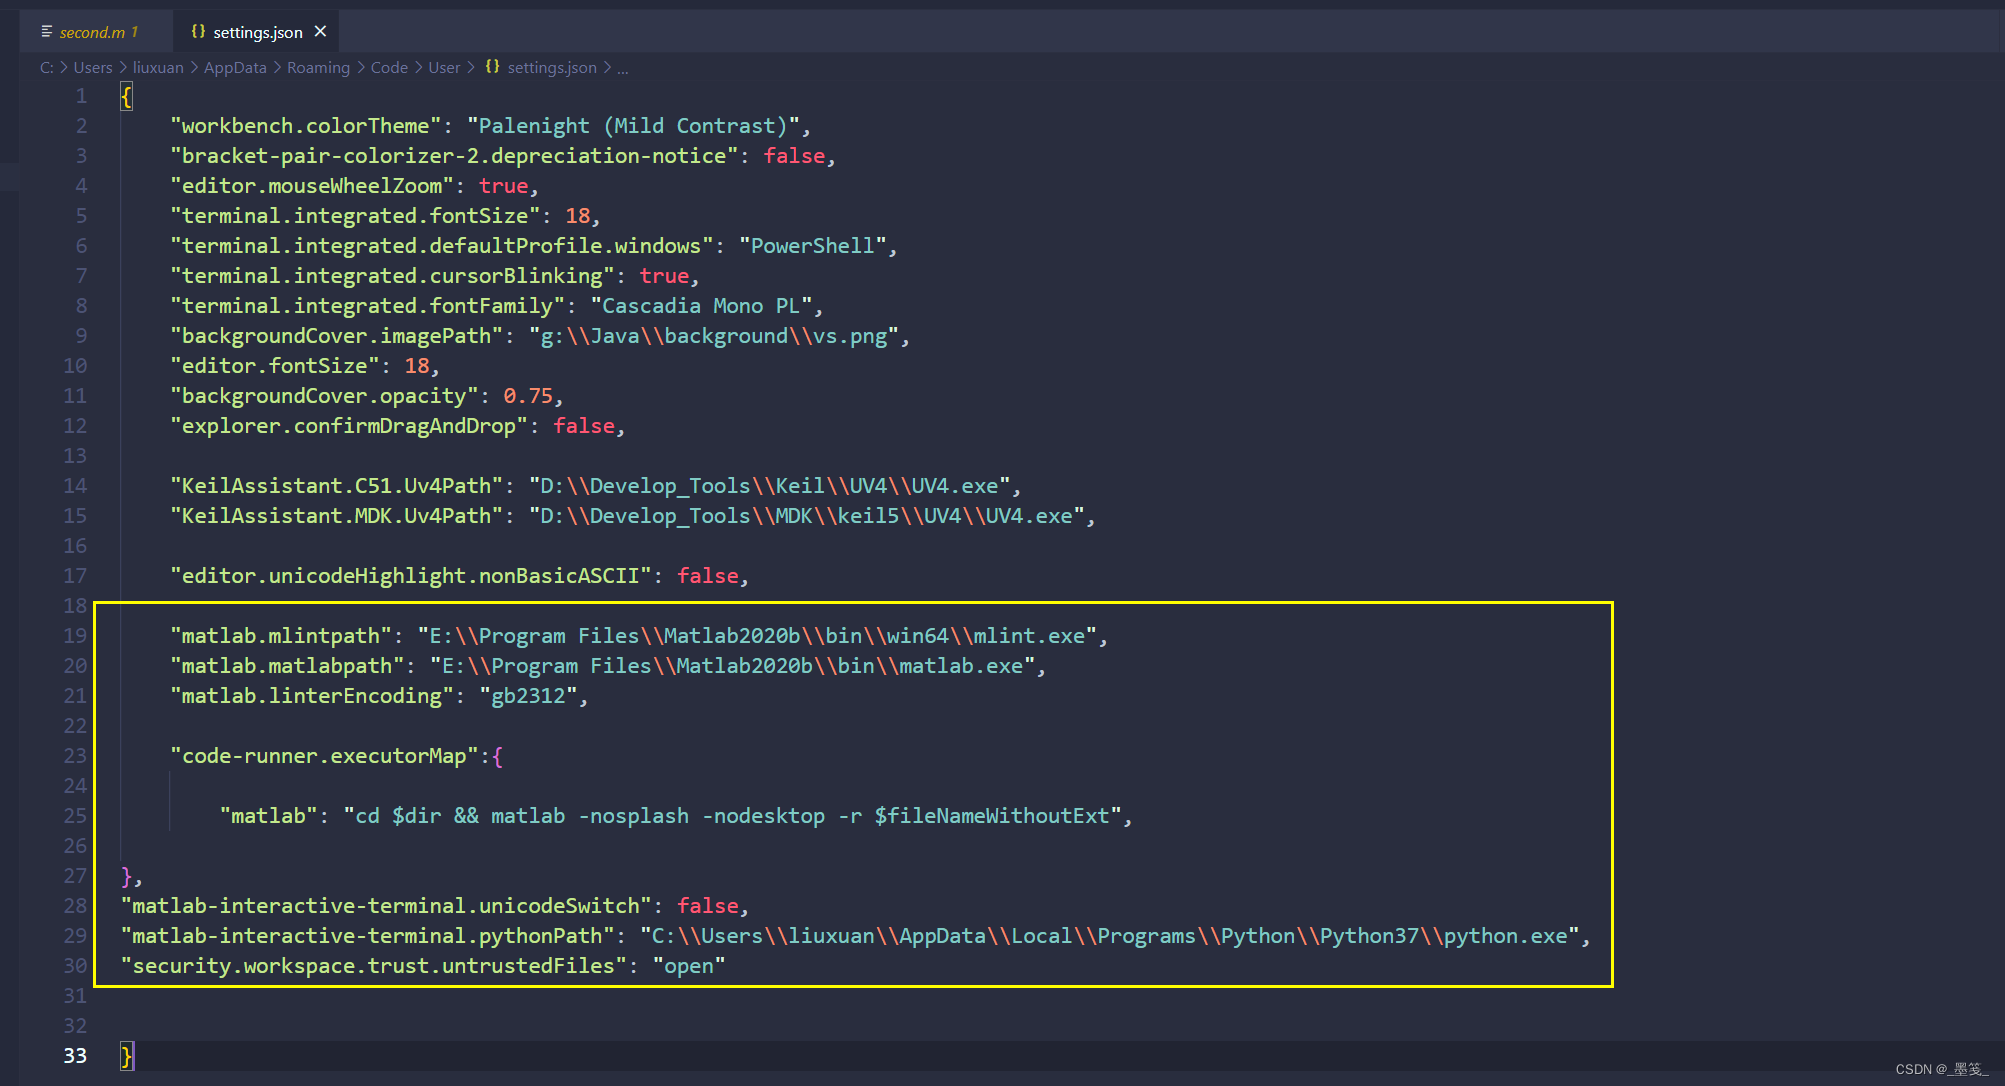Image resolution: width=2005 pixels, height=1086 pixels.
Task: Click the "security.workspace.trust.untrustedFiles" key
Action: 374,966
